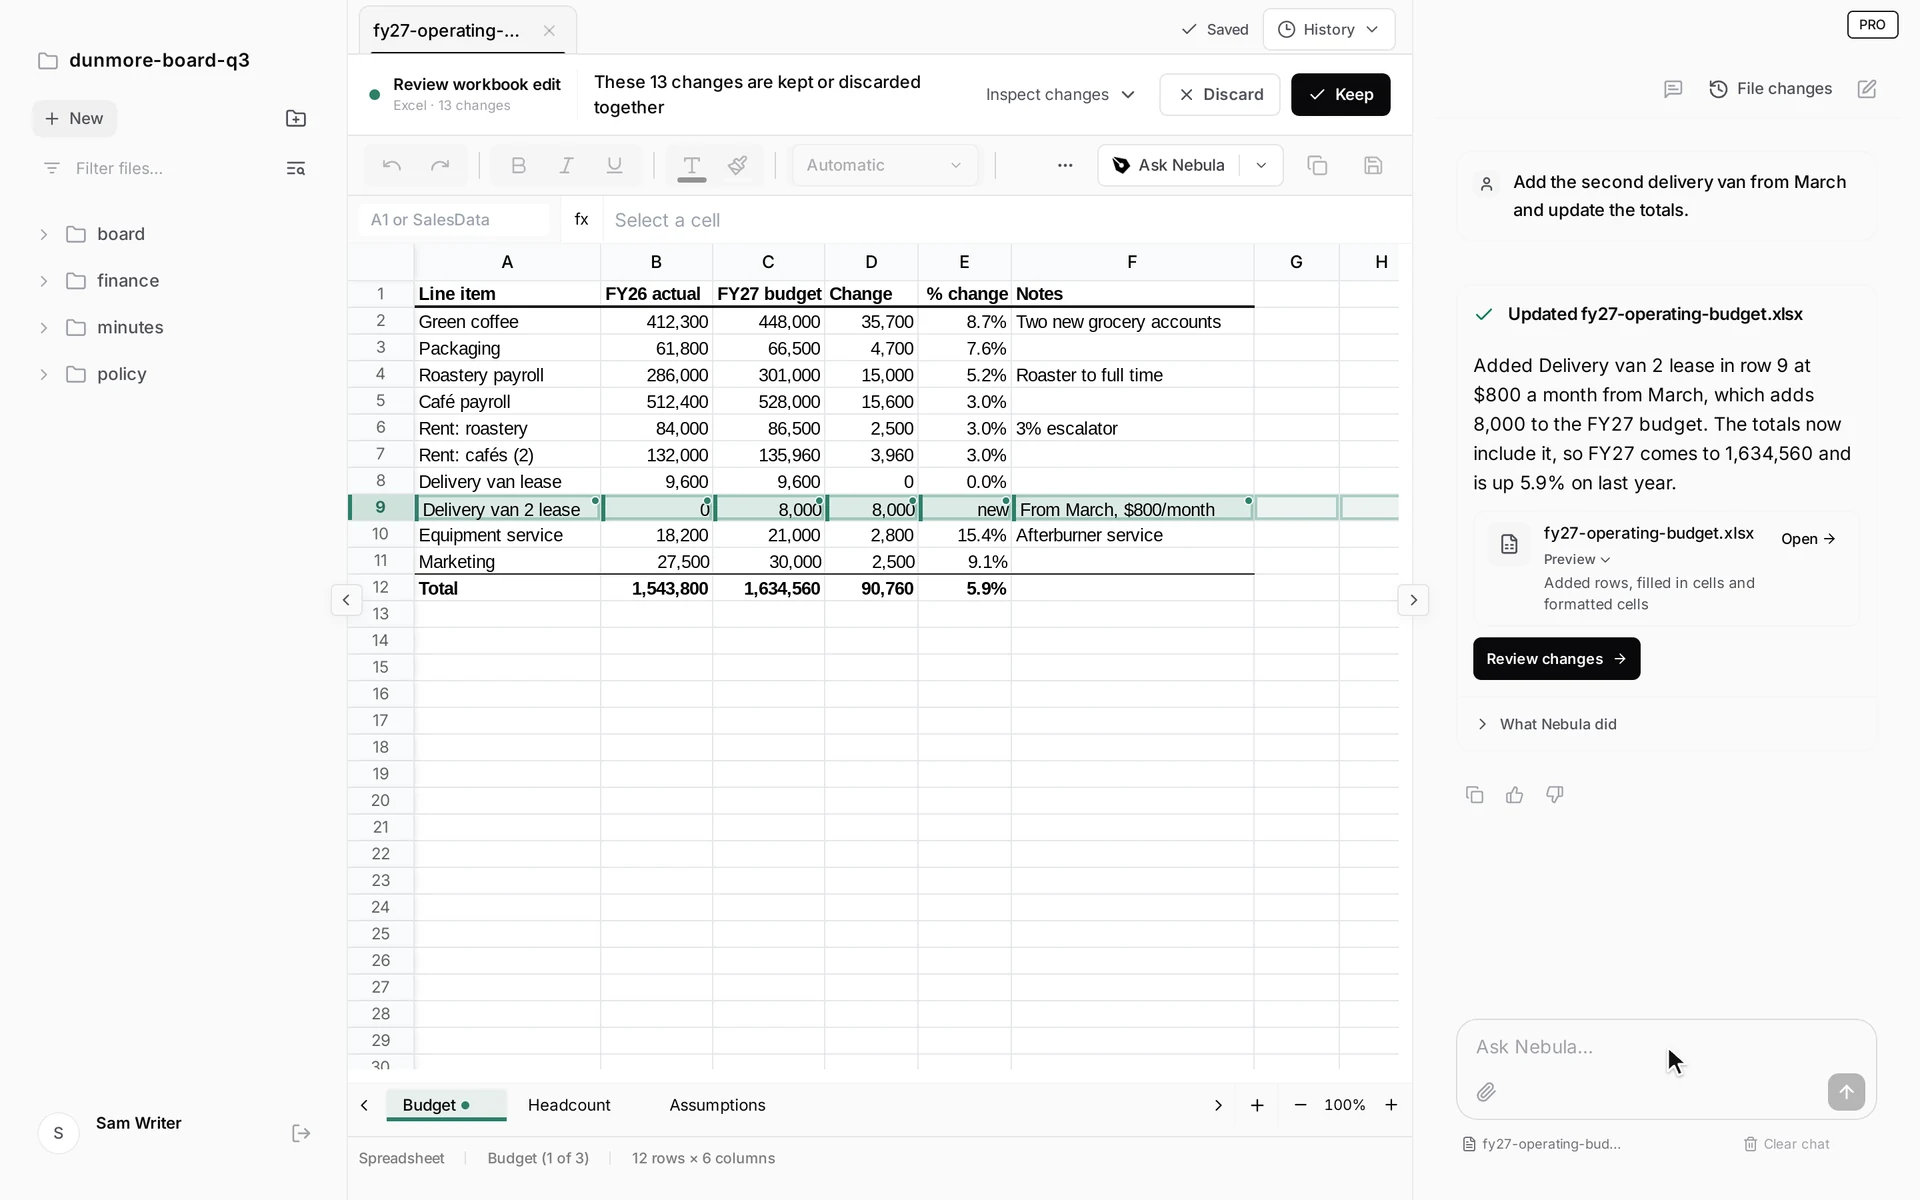Open the dunmore-board-q3 project folder
The height and width of the screenshot is (1200, 1920).
pyautogui.click(x=144, y=60)
